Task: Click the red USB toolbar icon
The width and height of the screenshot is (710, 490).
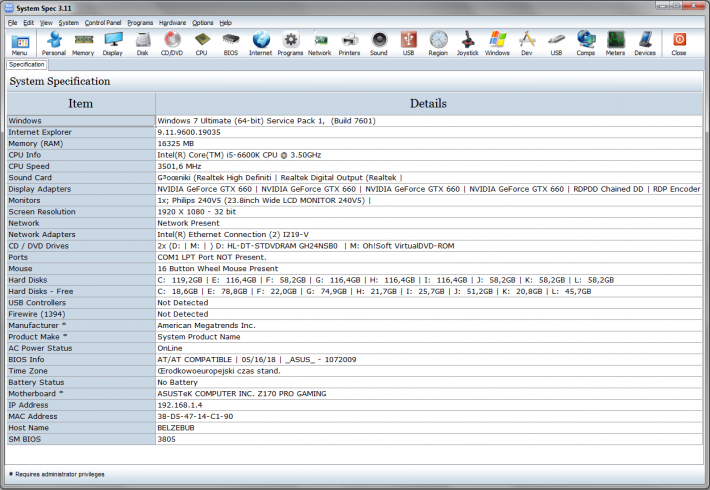Action: pyautogui.click(x=408, y=44)
